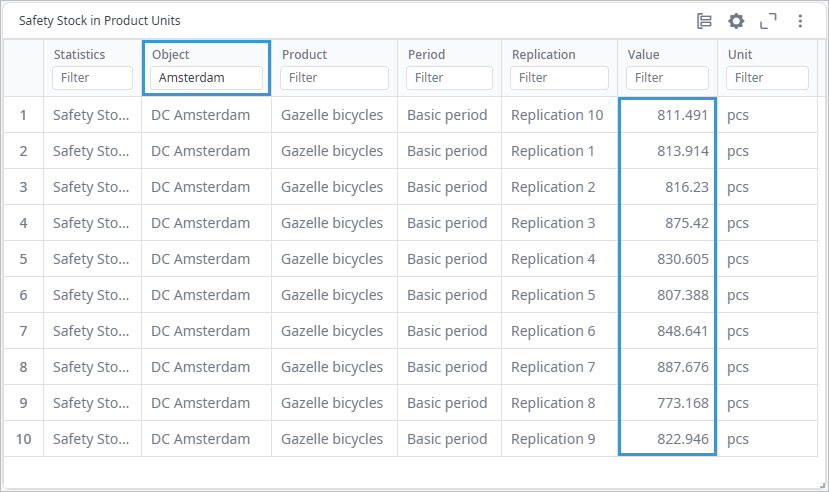Click the panel resize handle corner
Viewport: 829px width, 492px height.
(822, 485)
